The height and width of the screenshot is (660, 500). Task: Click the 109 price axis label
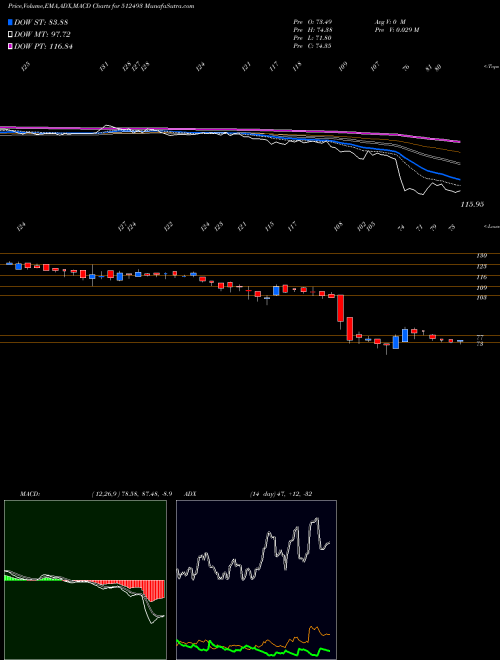[482, 288]
